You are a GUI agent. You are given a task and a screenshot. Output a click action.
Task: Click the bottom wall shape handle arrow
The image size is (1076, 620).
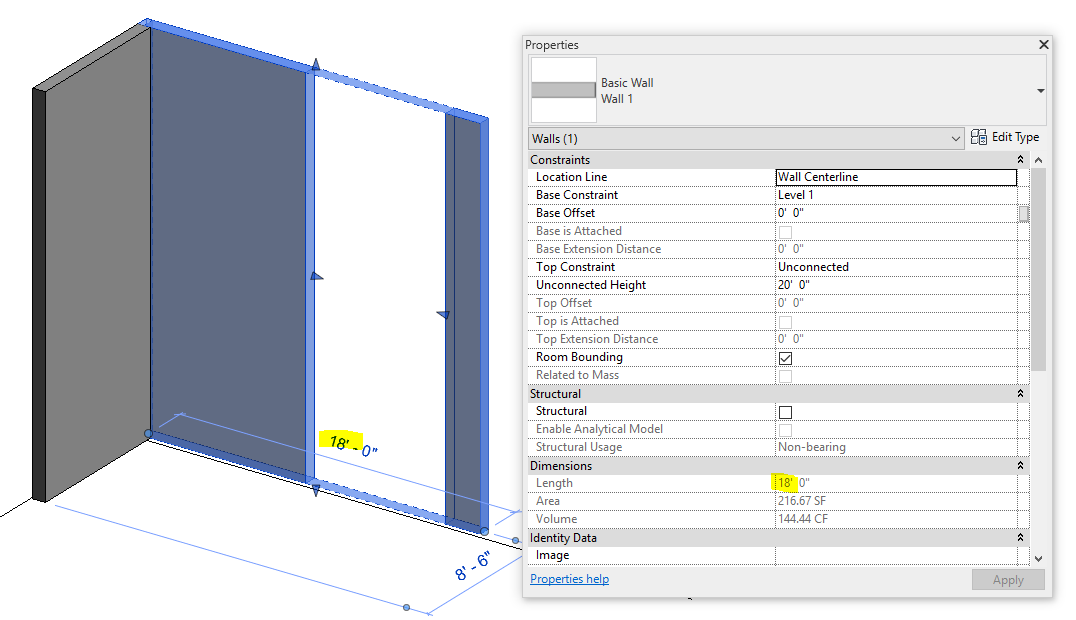tap(316, 490)
